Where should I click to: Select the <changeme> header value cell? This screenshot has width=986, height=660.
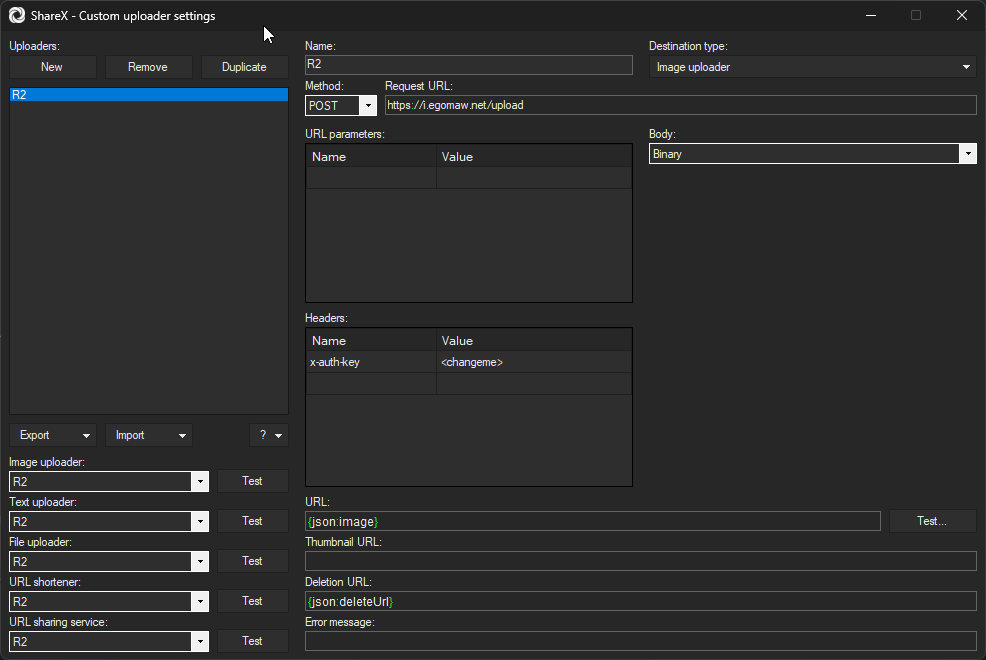click(x=534, y=362)
